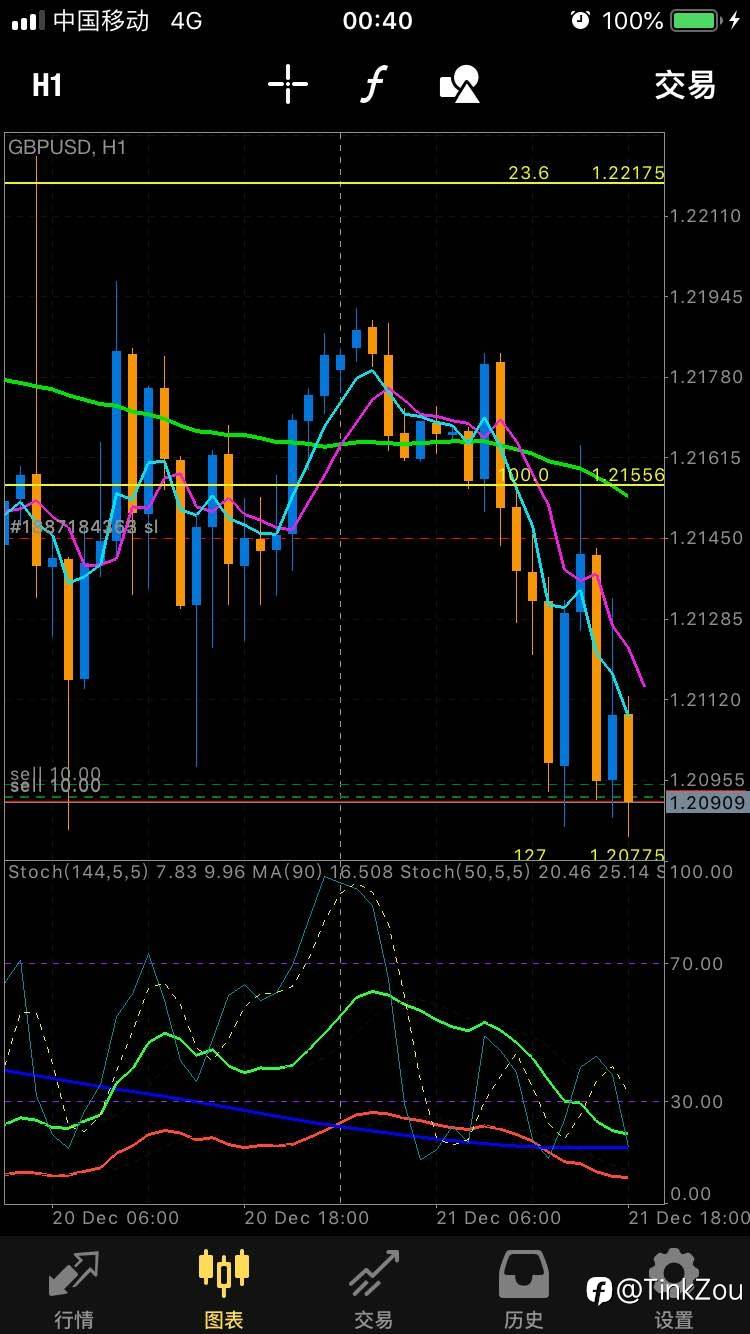Tap the 20 Dec 18:00 time label
This screenshot has height=1334, width=750.
point(307,1218)
